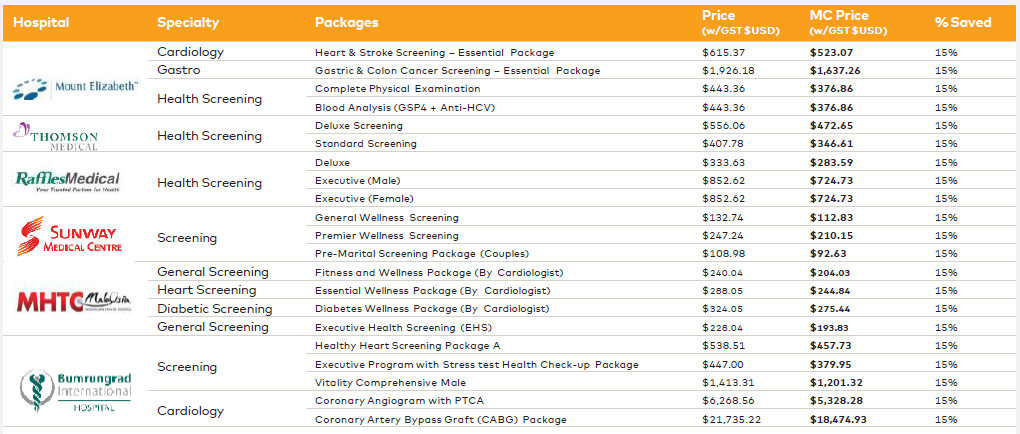This screenshot has width=1020, height=434.
Task: Click the Packages column header
Action: pos(346,22)
